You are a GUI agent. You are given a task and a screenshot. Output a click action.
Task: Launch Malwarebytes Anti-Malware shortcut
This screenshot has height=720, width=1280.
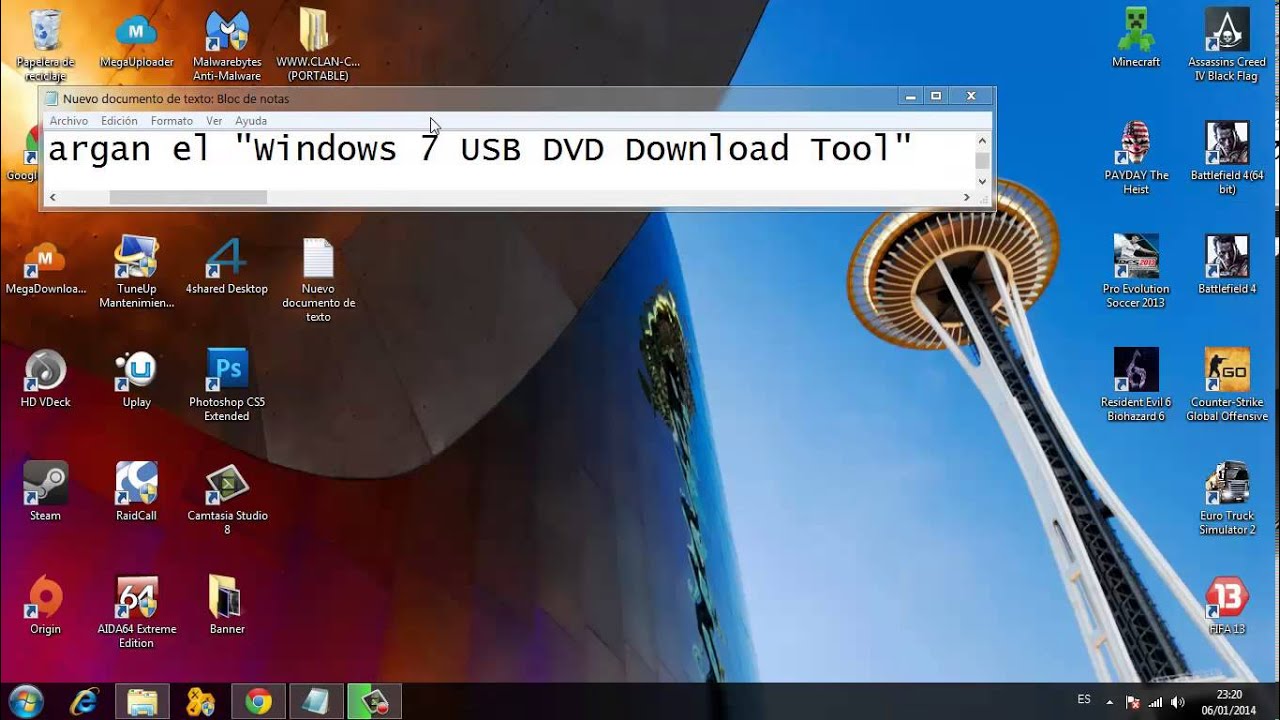click(227, 45)
